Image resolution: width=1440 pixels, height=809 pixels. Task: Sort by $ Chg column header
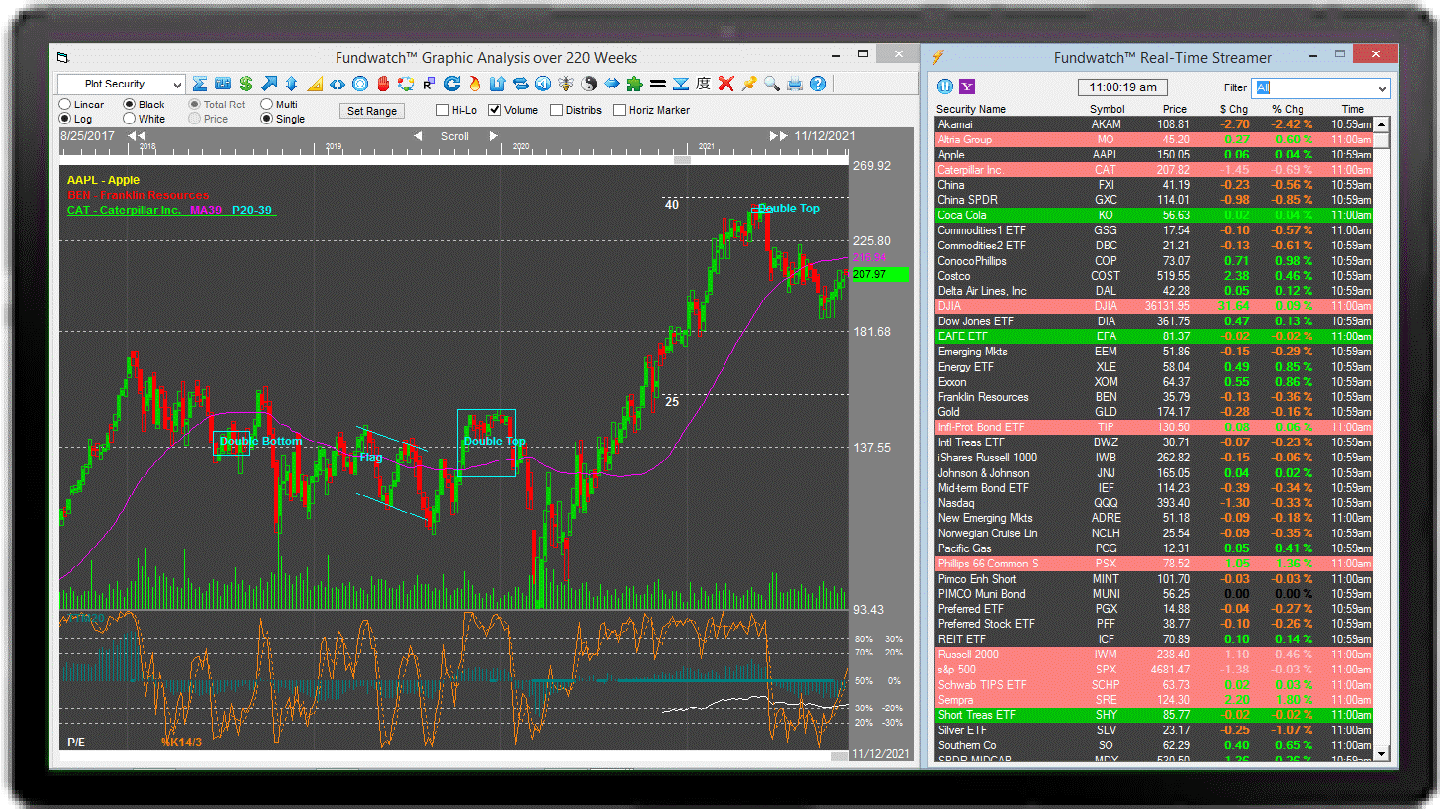(x=1234, y=109)
